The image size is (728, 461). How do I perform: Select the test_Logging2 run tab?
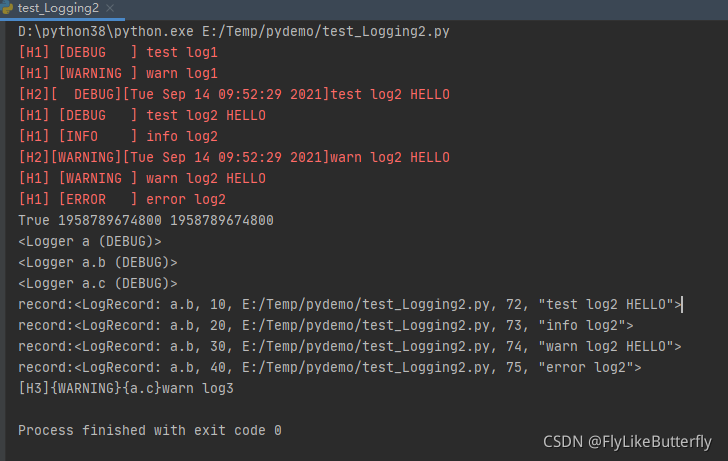pos(58,9)
